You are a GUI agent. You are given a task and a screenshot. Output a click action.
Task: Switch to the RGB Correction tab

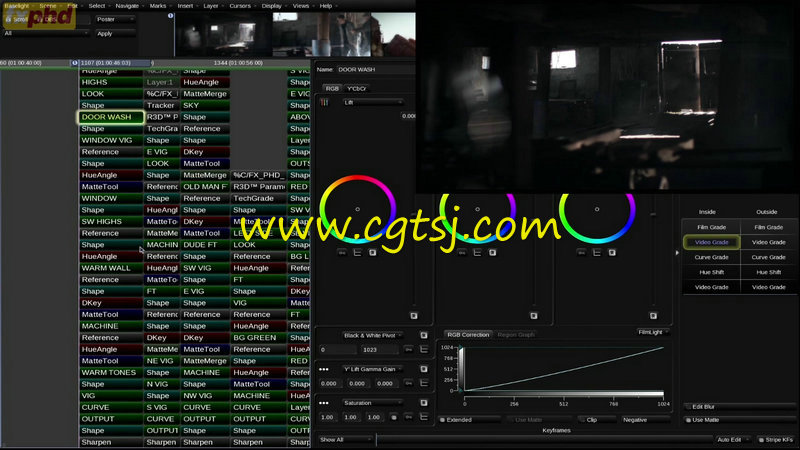coord(468,335)
